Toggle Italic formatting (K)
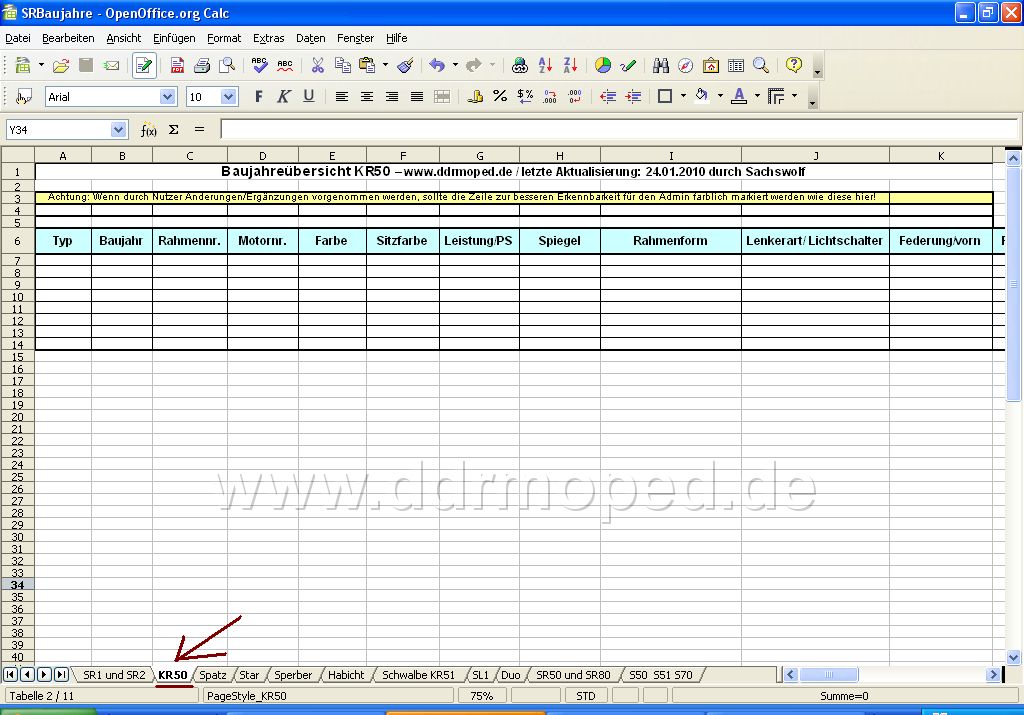Screen dimensions: 1024x715 pyautogui.click(x=283, y=97)
